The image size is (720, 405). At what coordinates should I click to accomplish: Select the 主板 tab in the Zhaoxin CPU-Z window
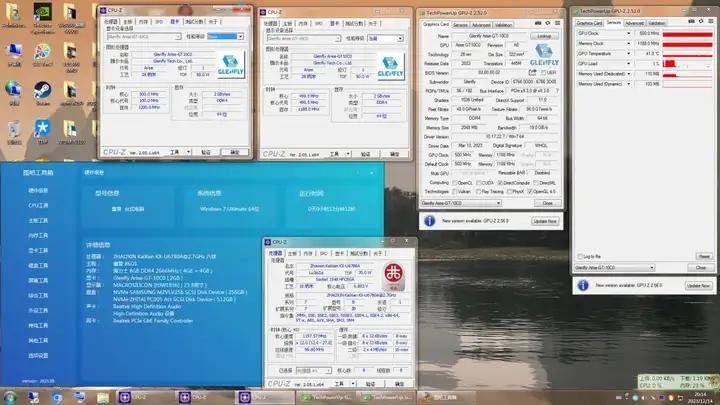(x=292, y=253)
